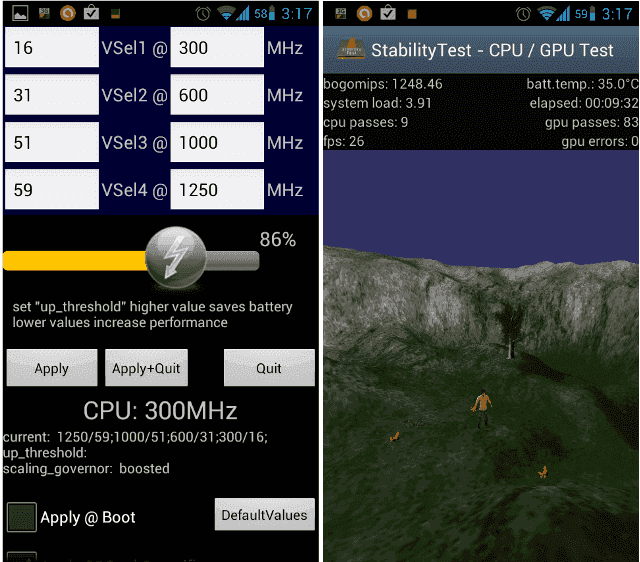Click the system load: 3.91 readout
Image resolution: width=640 pixels, height=562 pixels.
(378, 103)
